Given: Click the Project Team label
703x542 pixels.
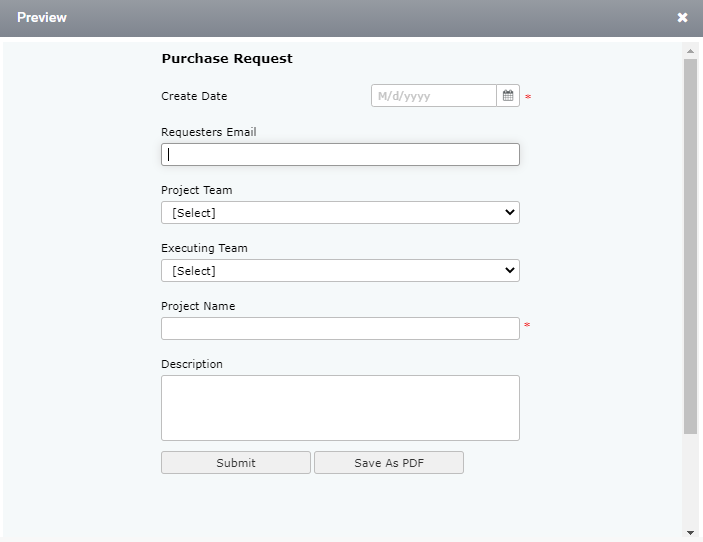Looking at the screenshot, I should (197, 190).
